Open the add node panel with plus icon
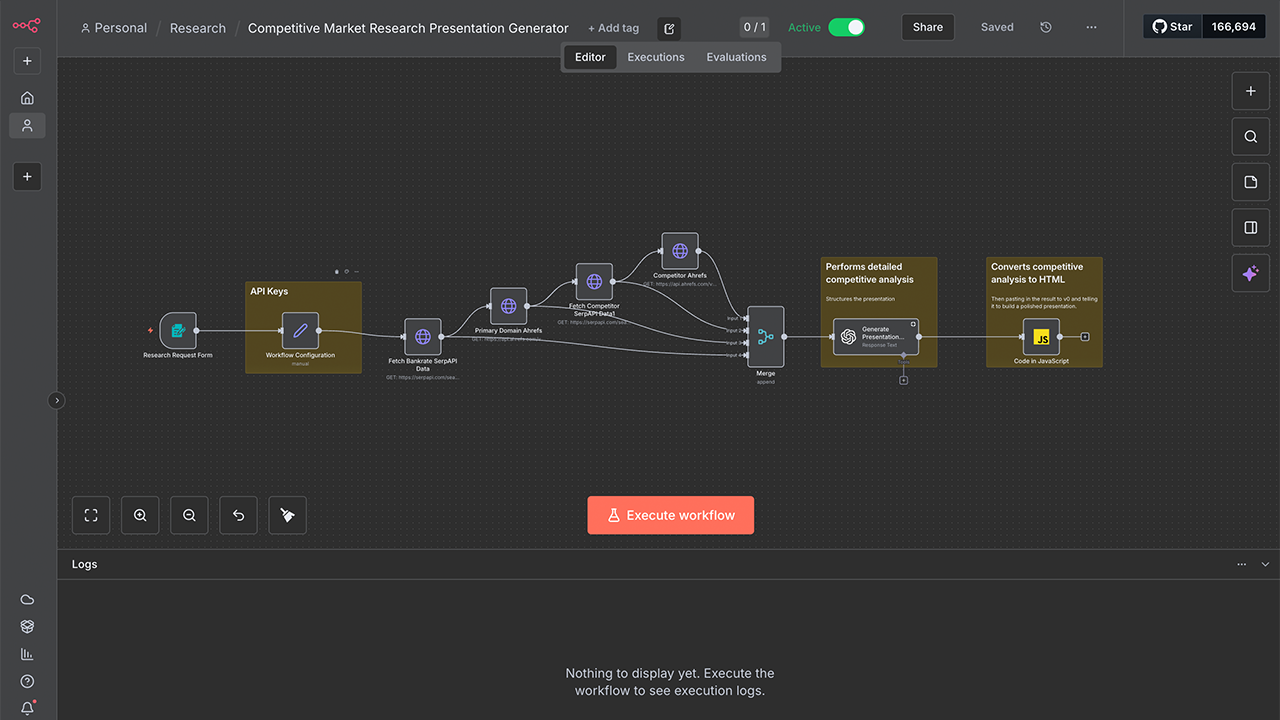Viewport: 1280px width, 720px height. coord(1250,91)
